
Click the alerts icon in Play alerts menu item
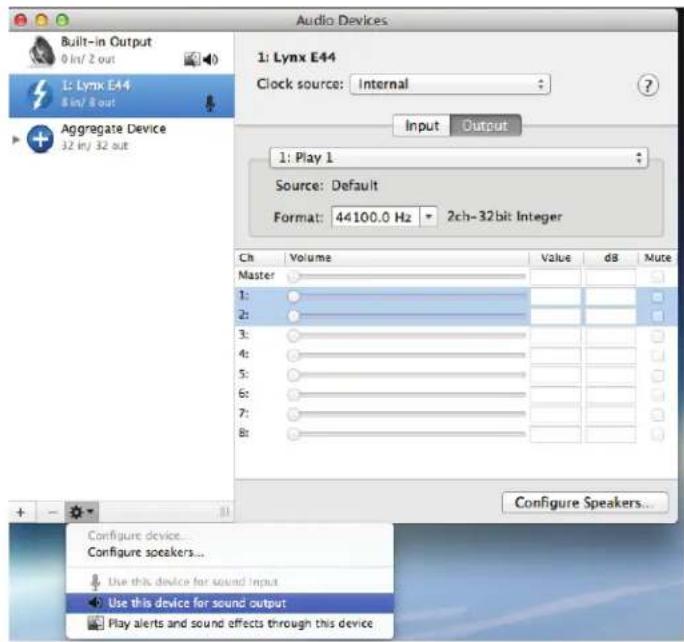tap(96, 623)
